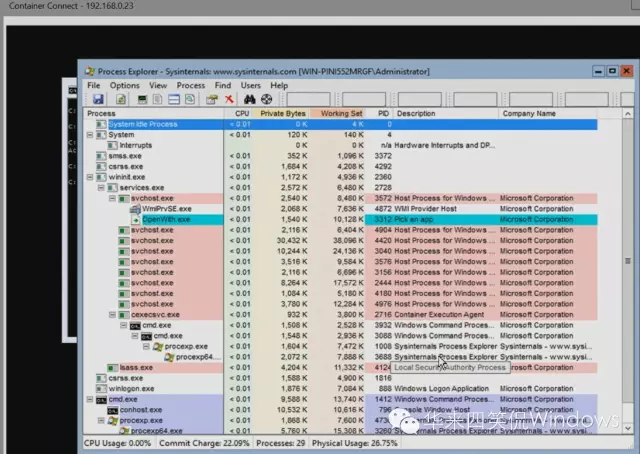
Task: Click the binoculars Find Handle icon
Action: pyautogui.click(x=249, y=99)
